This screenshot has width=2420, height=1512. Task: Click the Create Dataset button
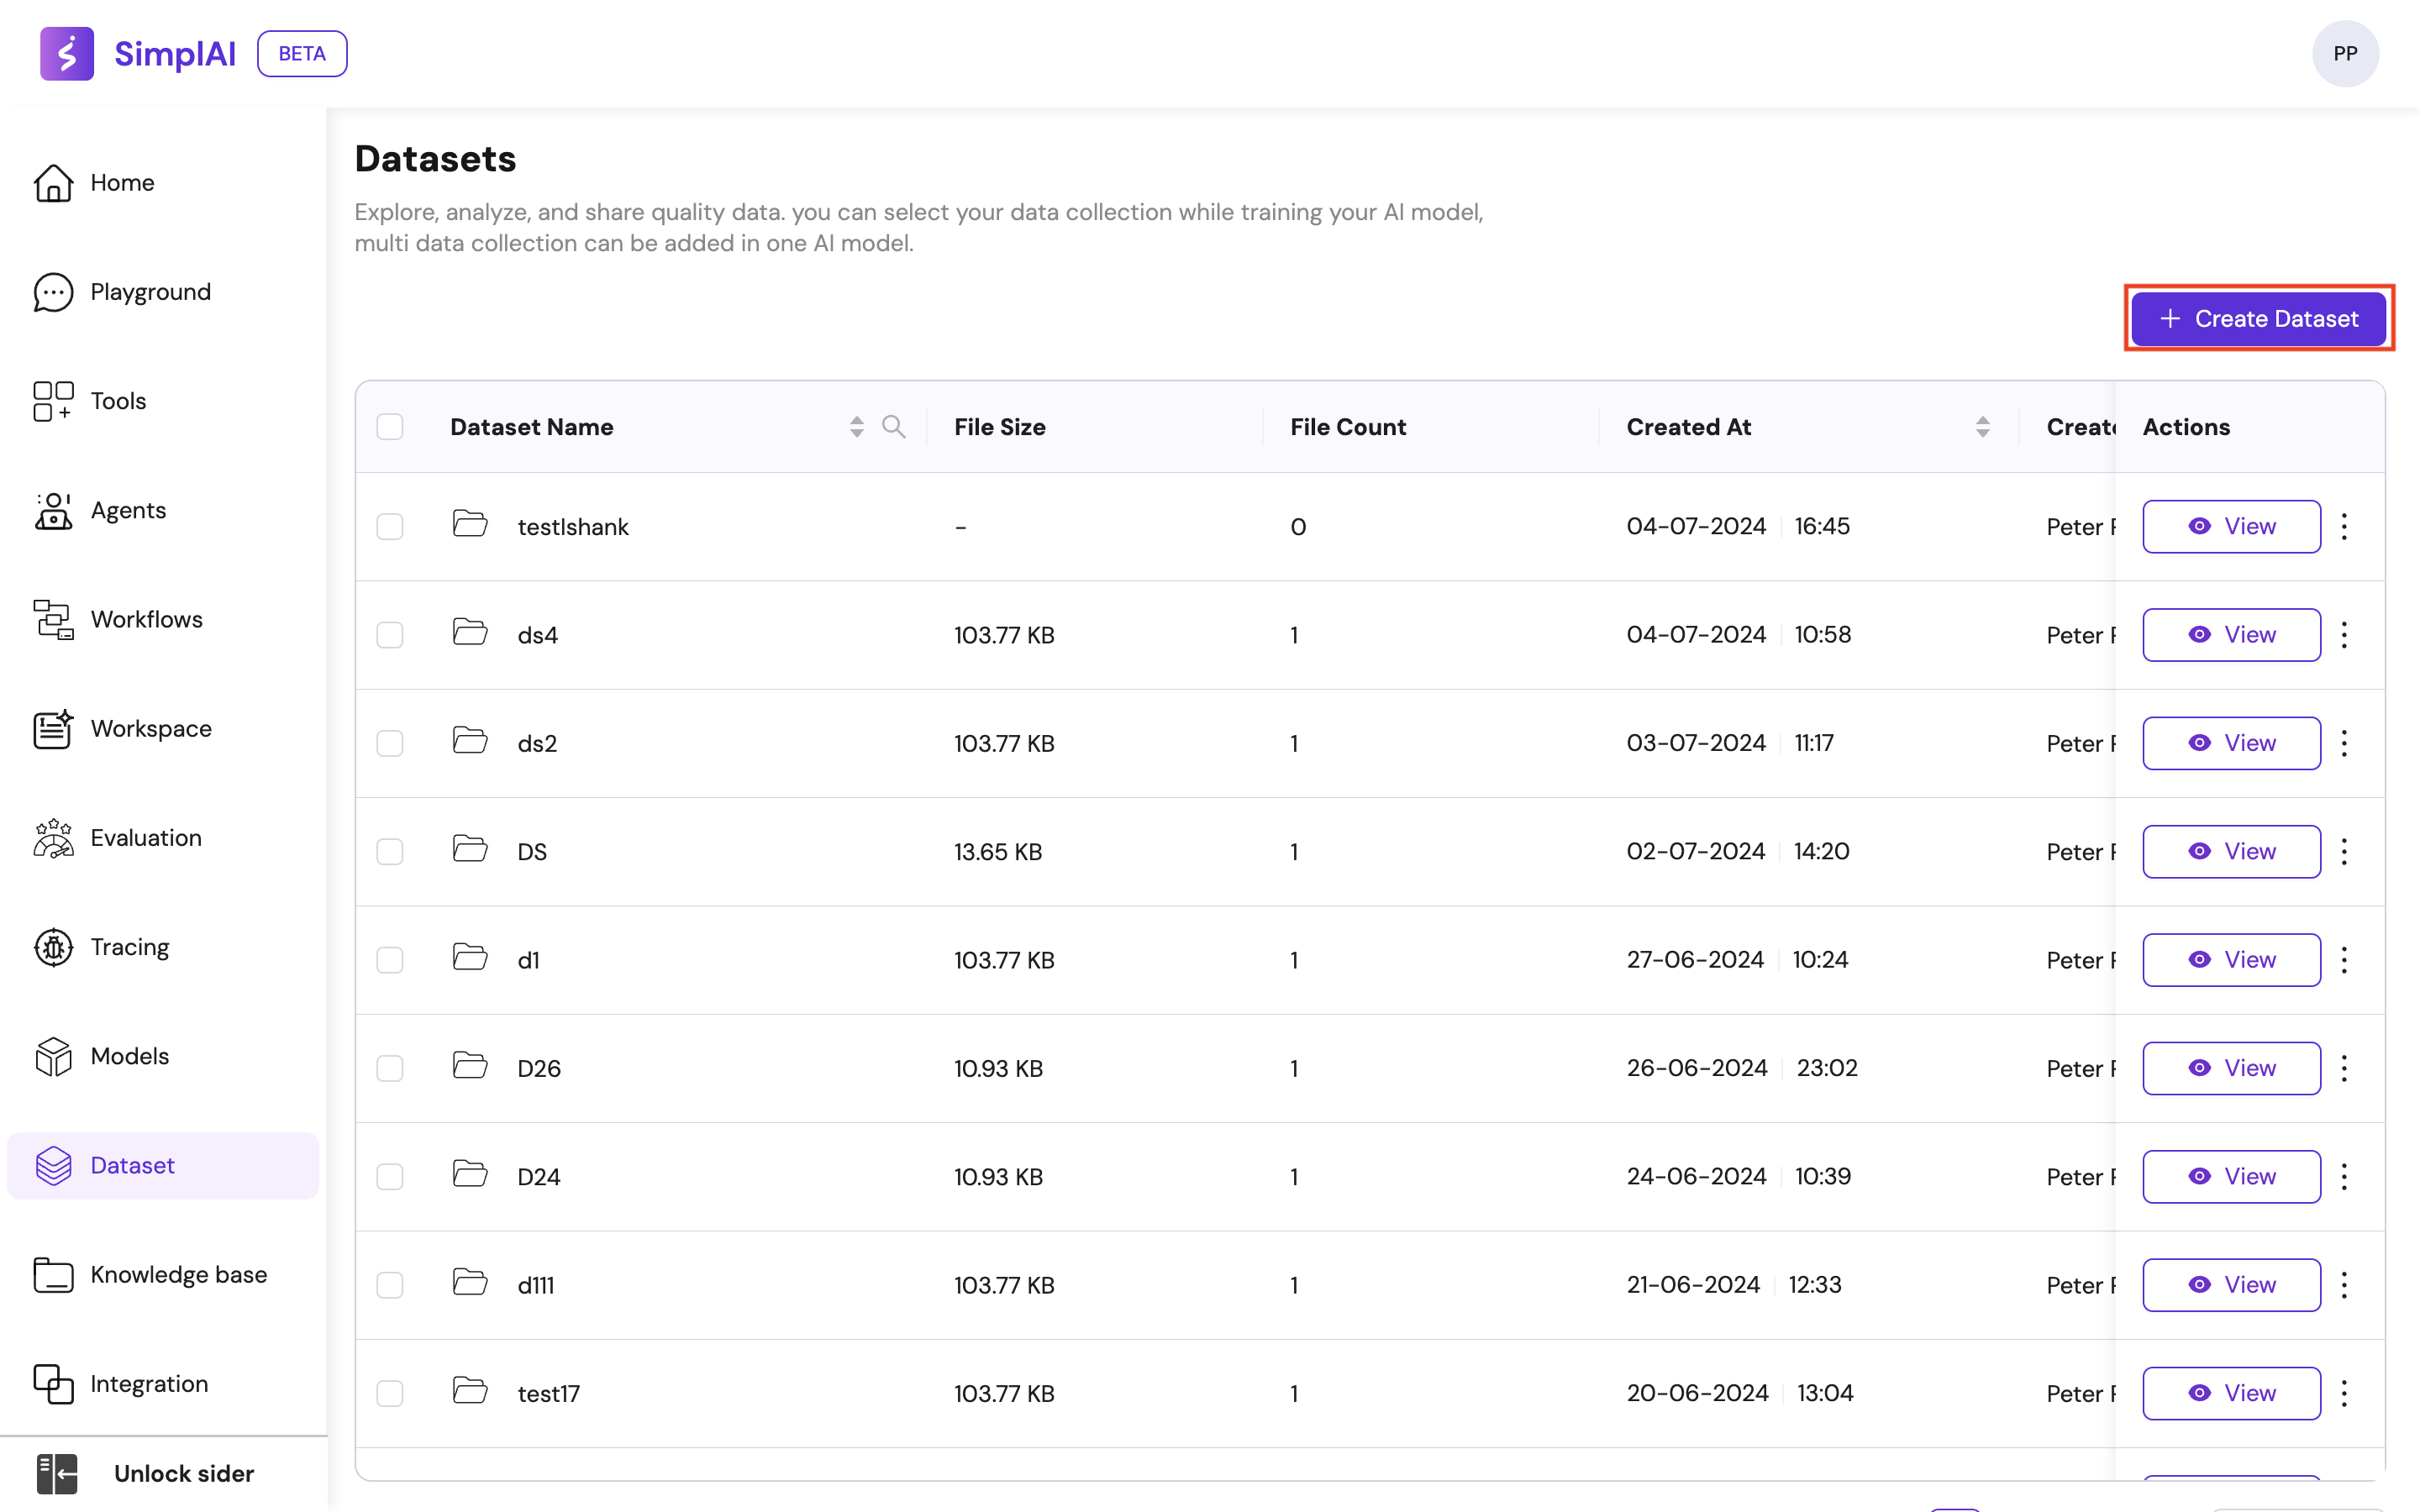tap(2259, 318)
